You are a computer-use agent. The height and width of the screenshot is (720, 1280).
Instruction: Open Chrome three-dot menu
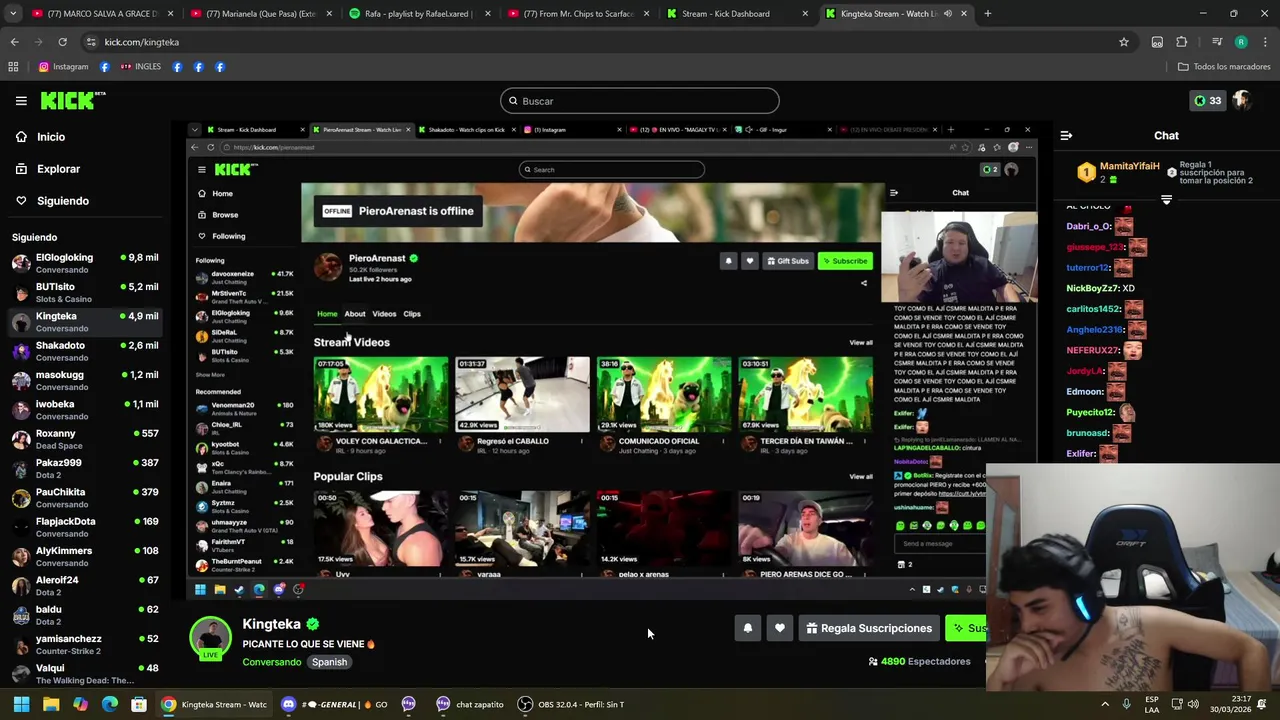point(1265,42)
